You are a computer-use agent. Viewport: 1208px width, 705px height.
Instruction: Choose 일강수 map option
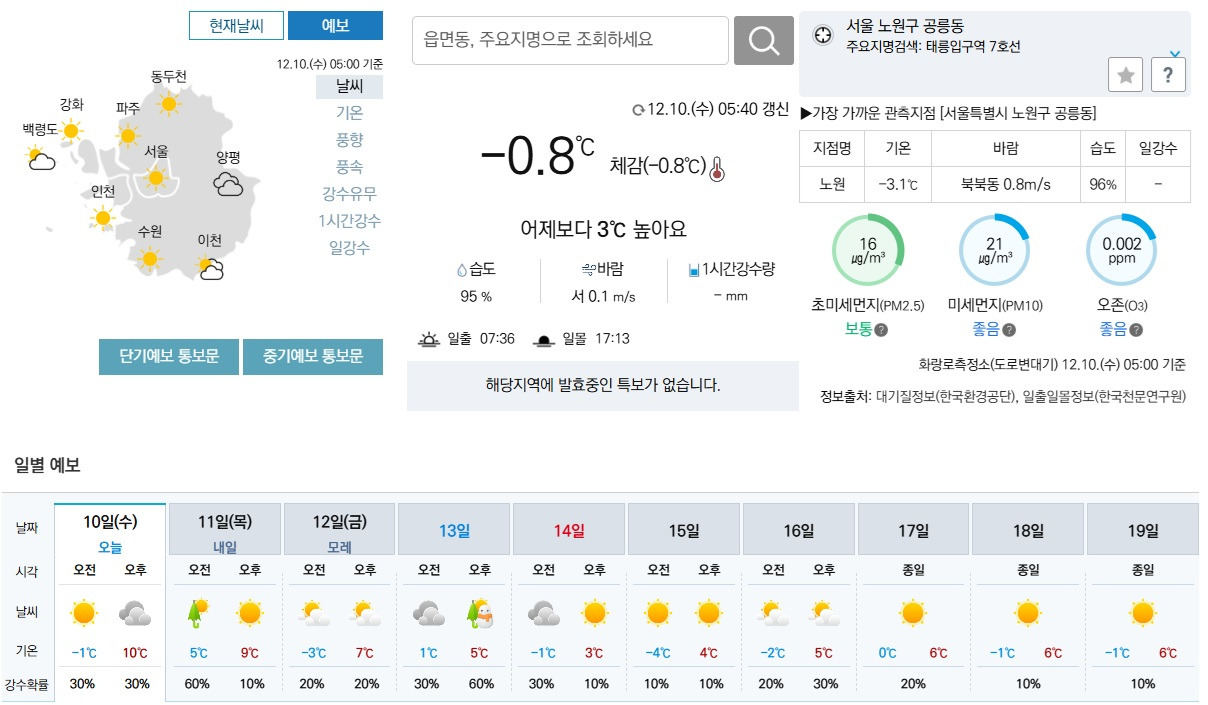pos(349,248)
